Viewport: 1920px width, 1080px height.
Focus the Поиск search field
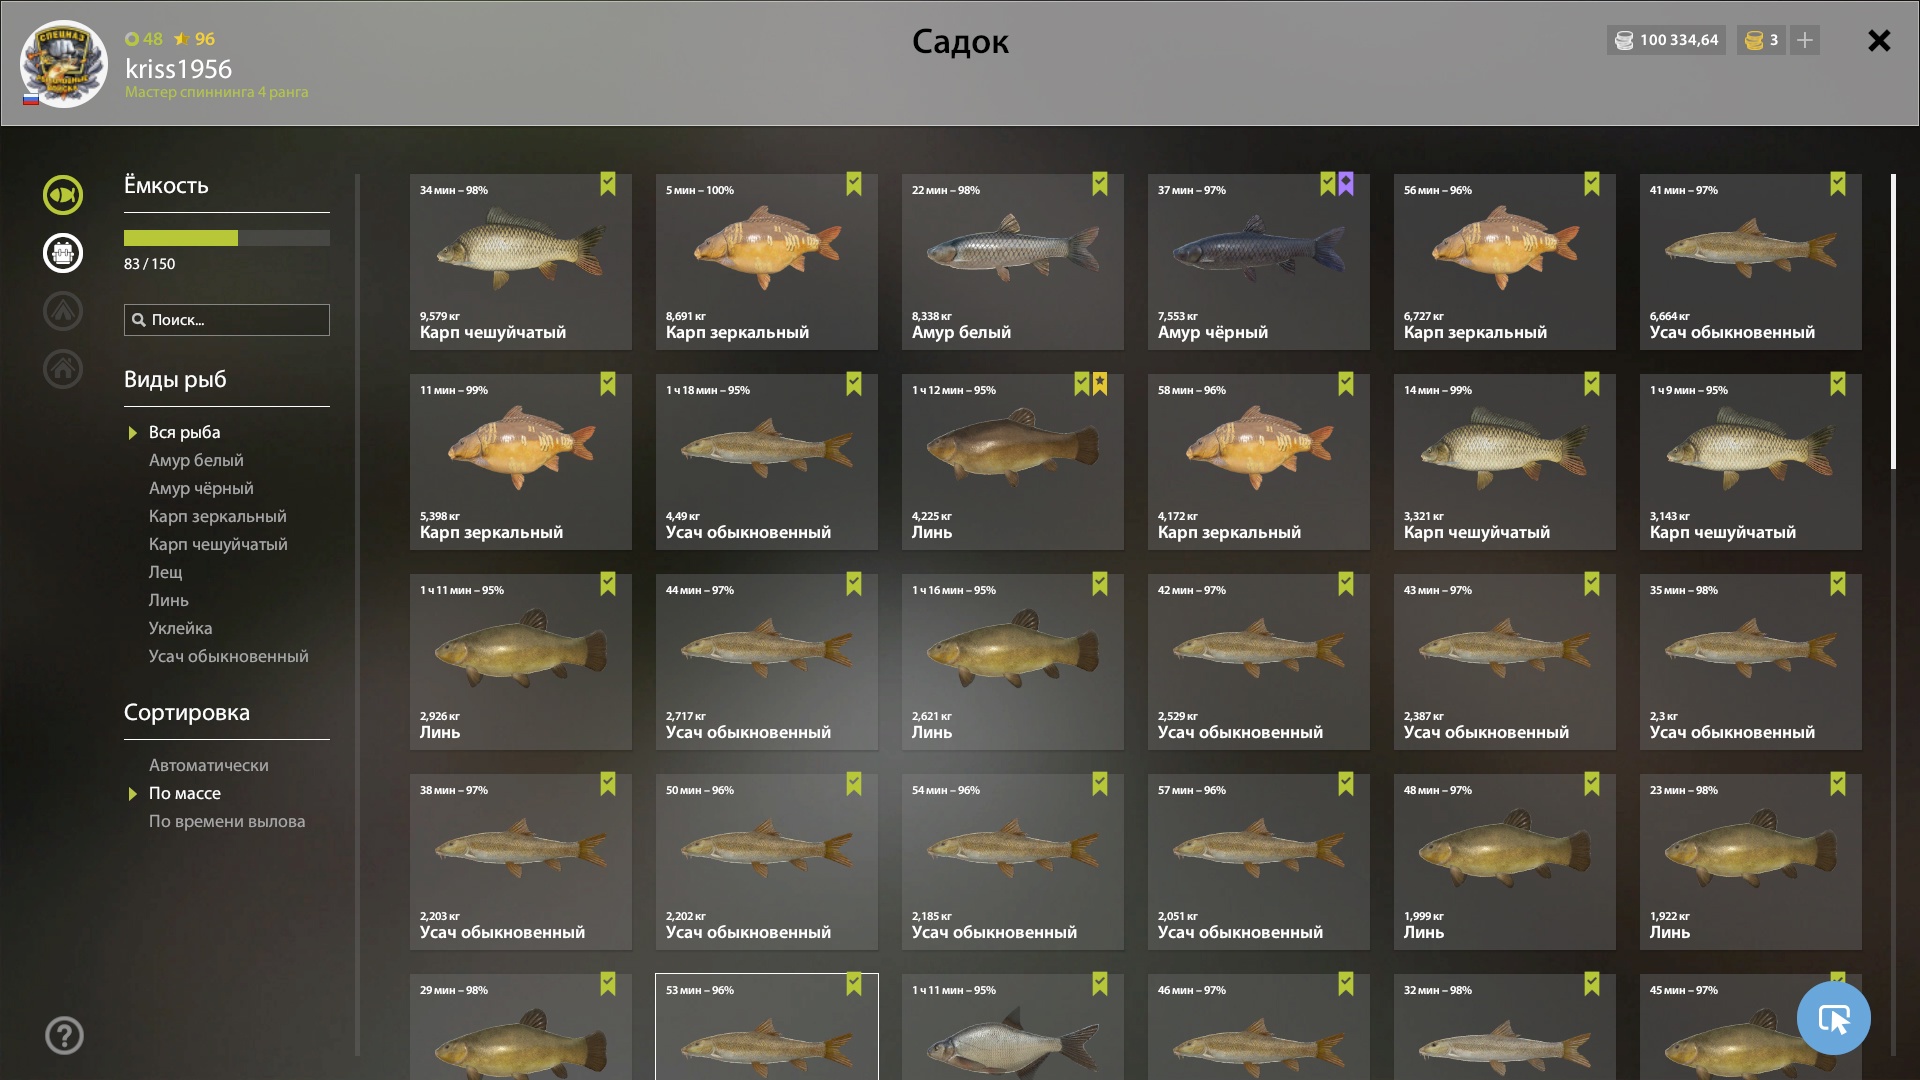point(227,320)
